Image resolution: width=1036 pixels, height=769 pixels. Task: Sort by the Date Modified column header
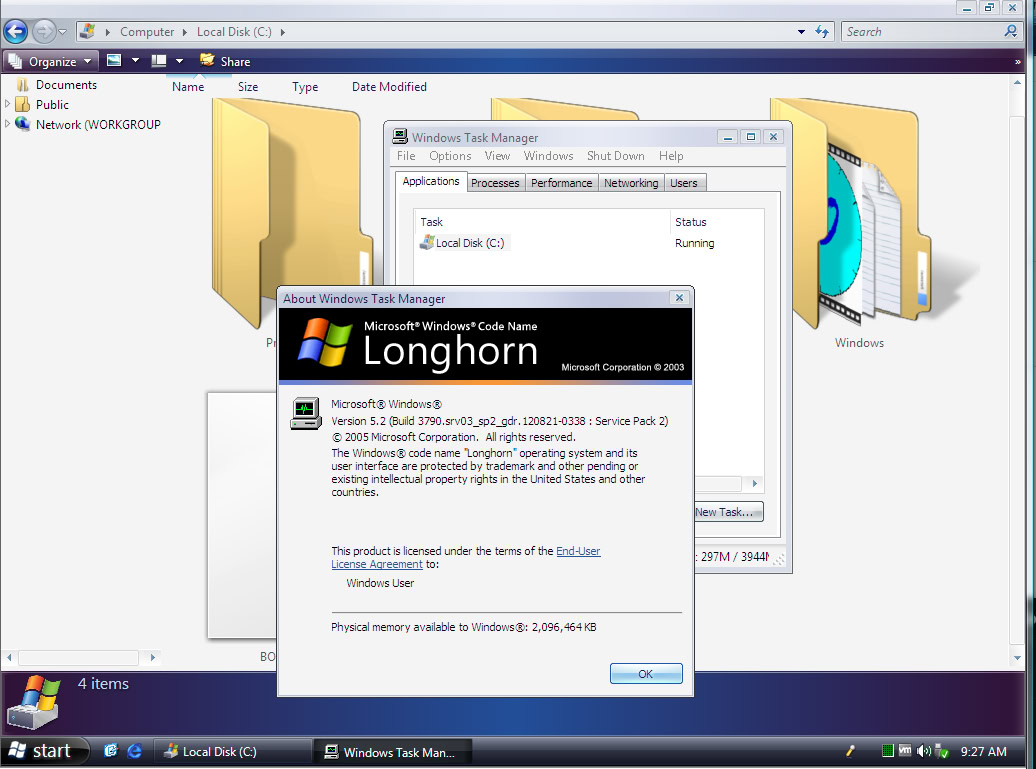click(x=389, y=87)
